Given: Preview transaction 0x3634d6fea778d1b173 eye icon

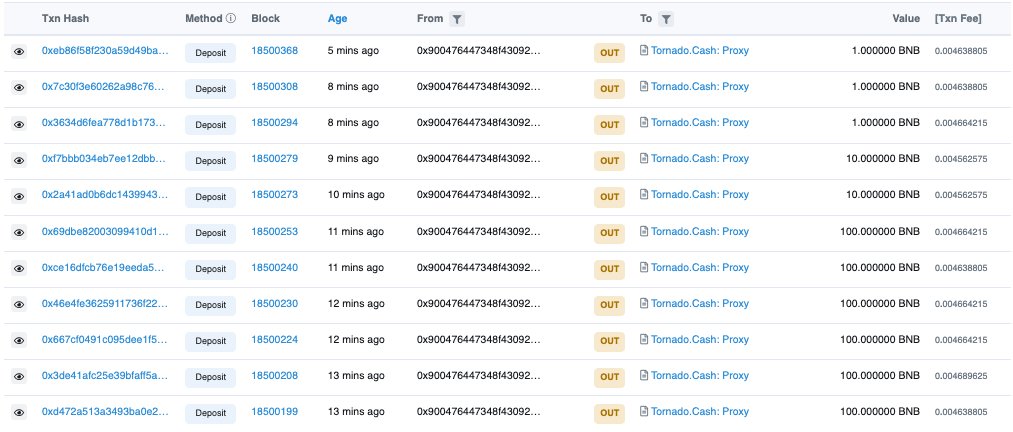Looking at the screenshot, I should tap(19, 124).
